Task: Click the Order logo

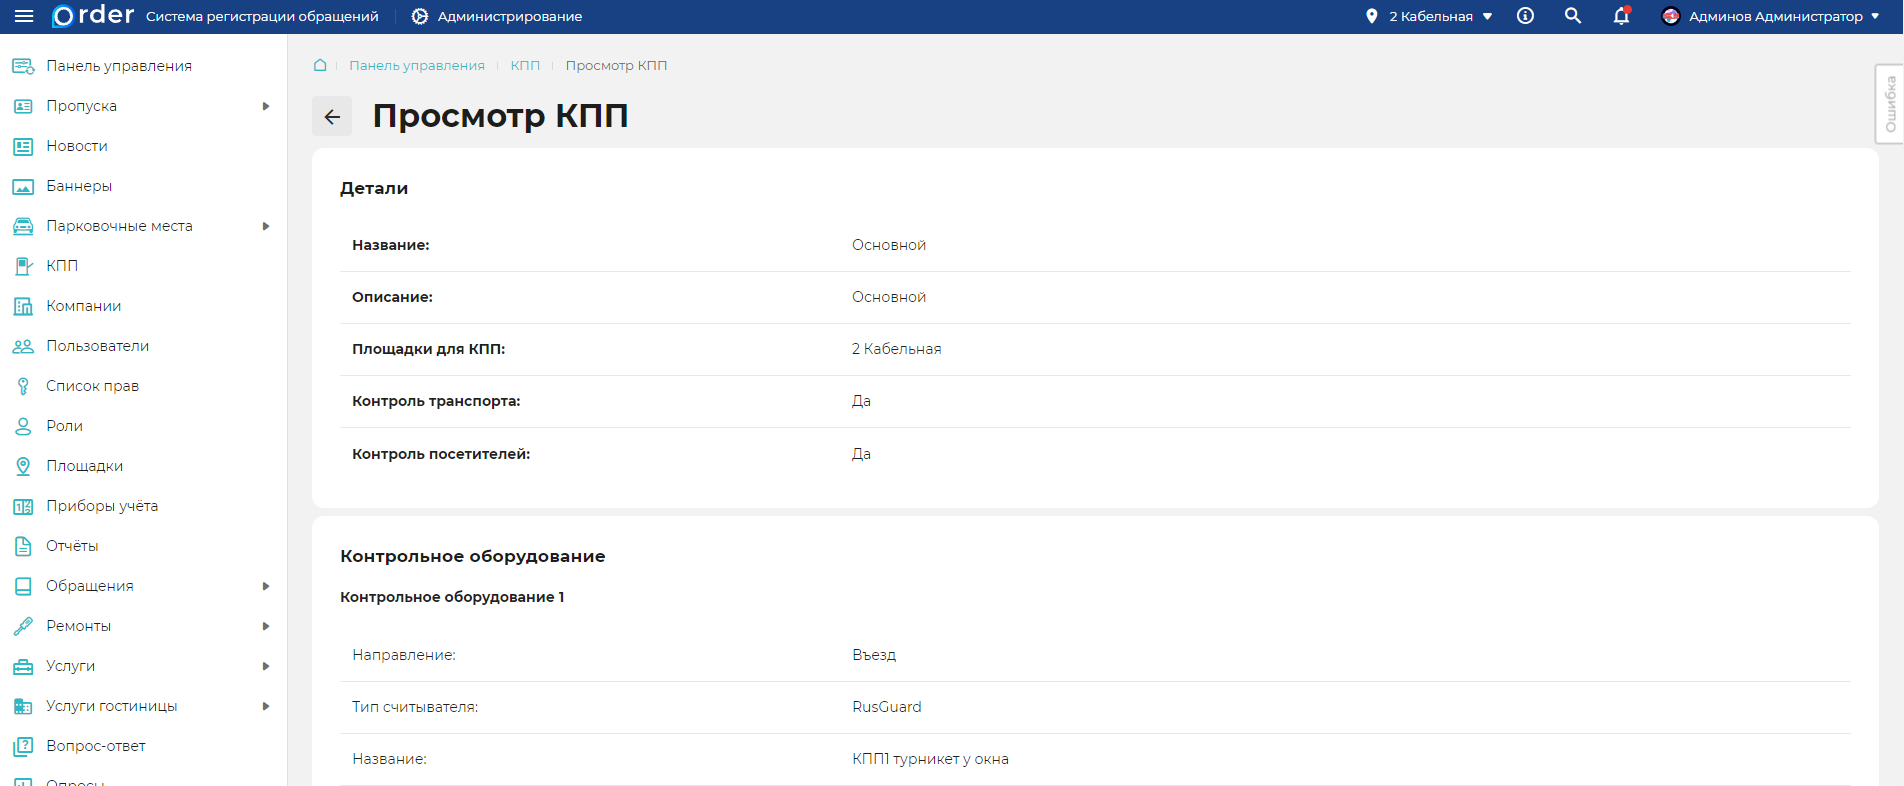Action: [x=93, y=16]
